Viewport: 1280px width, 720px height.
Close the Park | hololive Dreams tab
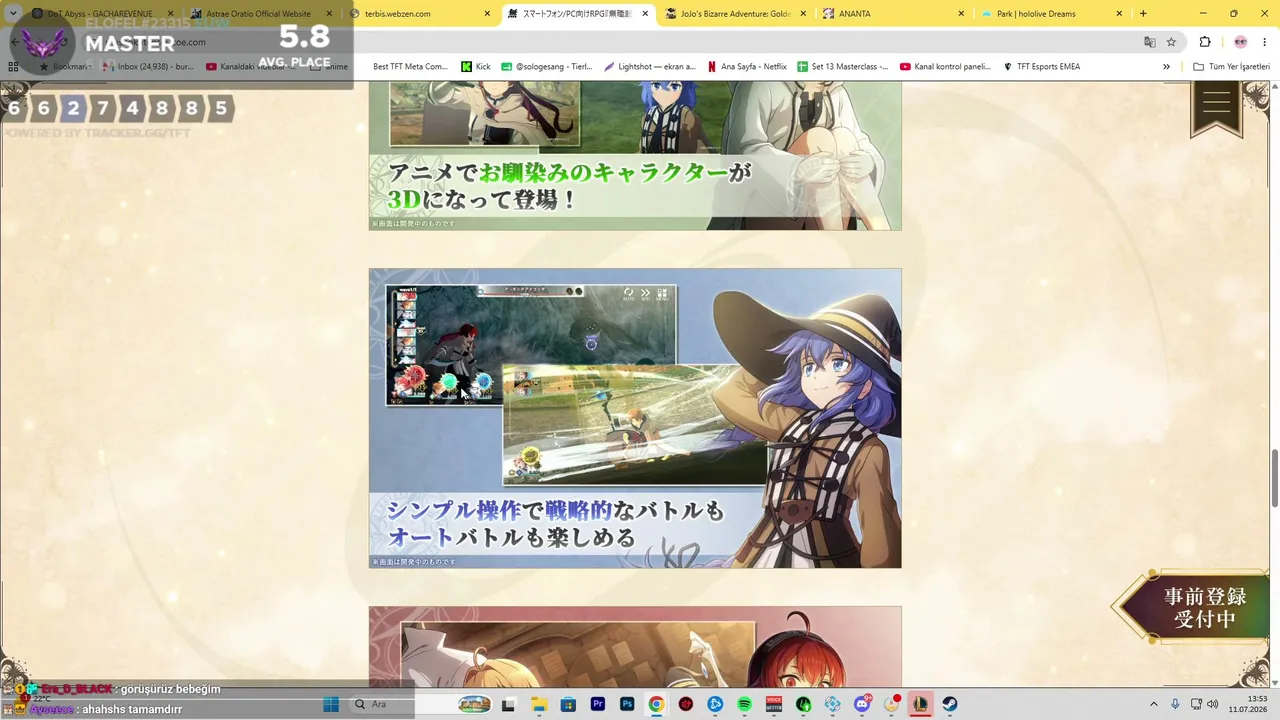1119,14
